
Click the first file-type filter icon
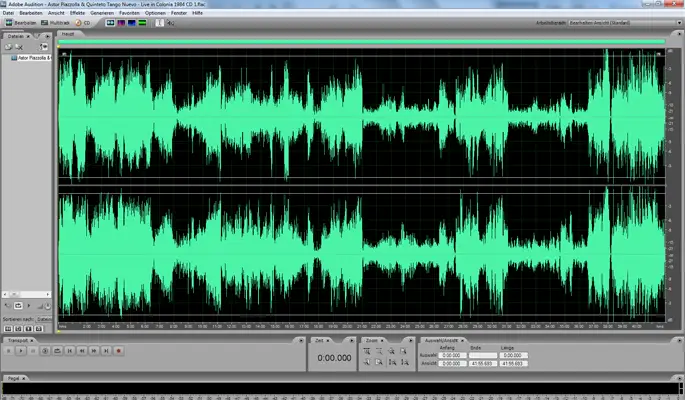point(8,329)
